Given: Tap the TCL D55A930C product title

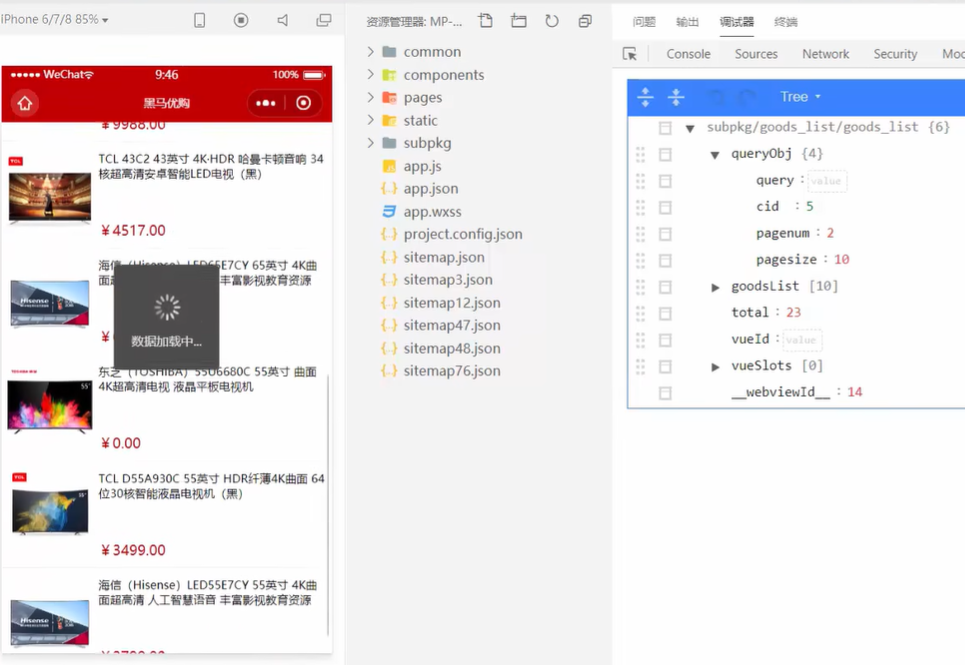Looking at the screenshot, I should (x=211, y=486).
